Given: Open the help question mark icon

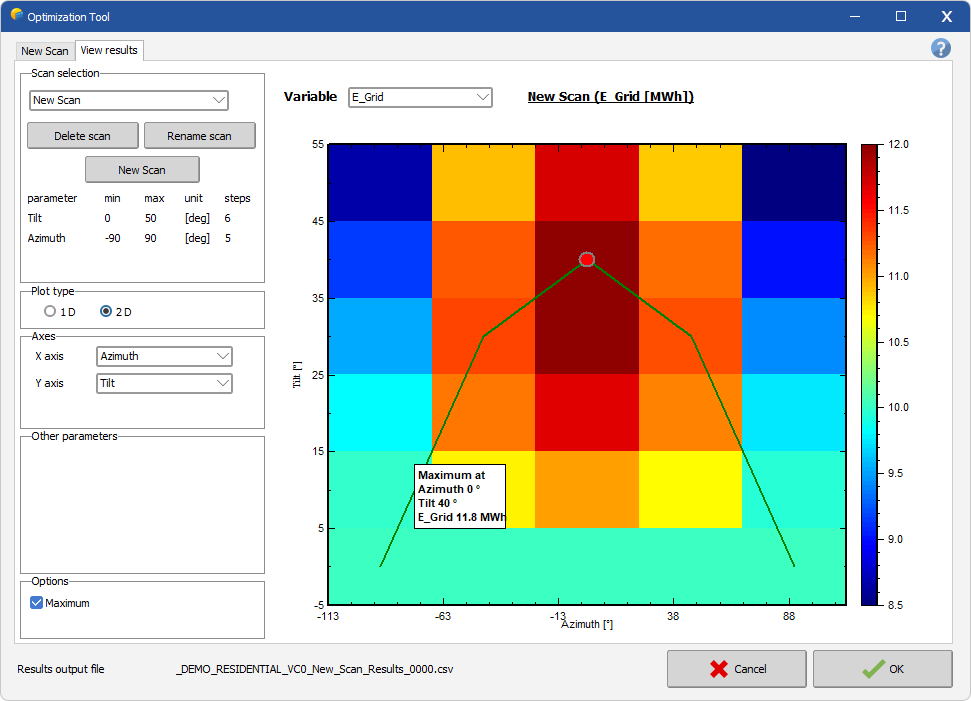Looking at the screenshot, I should point(941,48).
